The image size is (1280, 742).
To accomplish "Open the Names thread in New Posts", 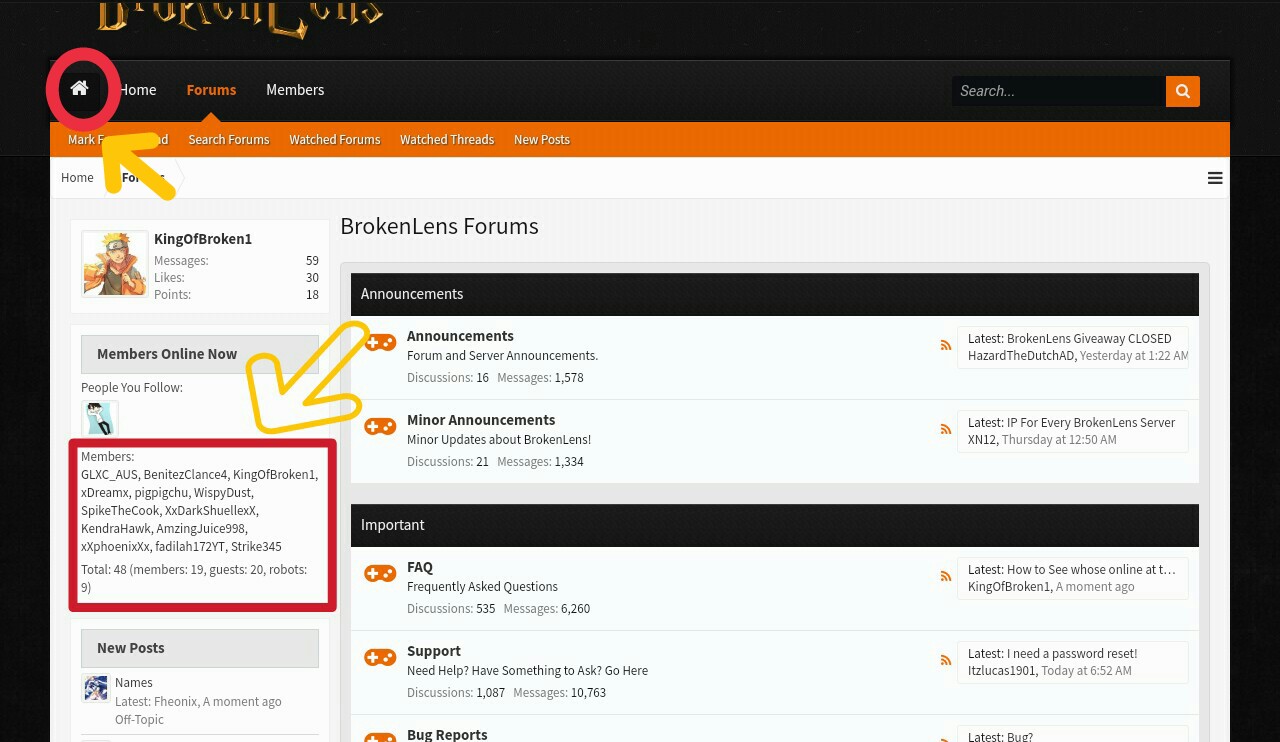I will coord(134,683).
